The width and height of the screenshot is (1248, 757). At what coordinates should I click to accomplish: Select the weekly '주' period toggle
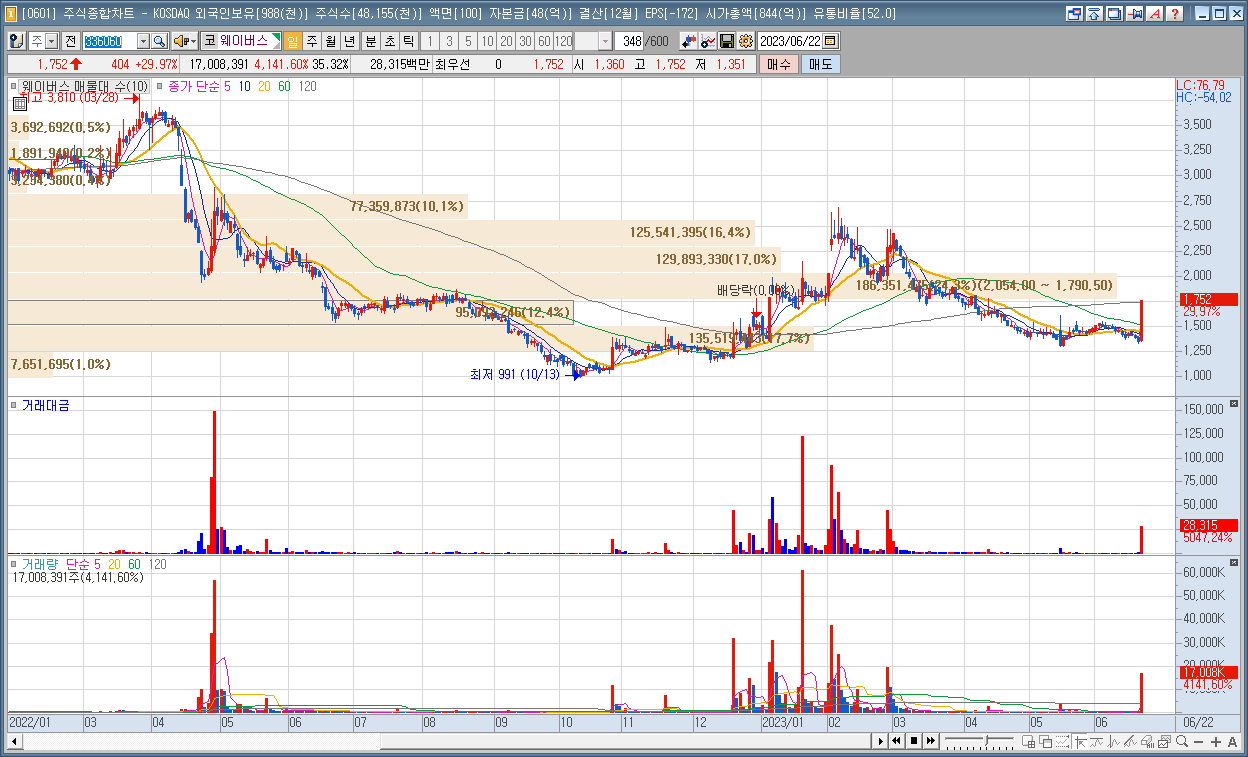[x=312, y=41]
